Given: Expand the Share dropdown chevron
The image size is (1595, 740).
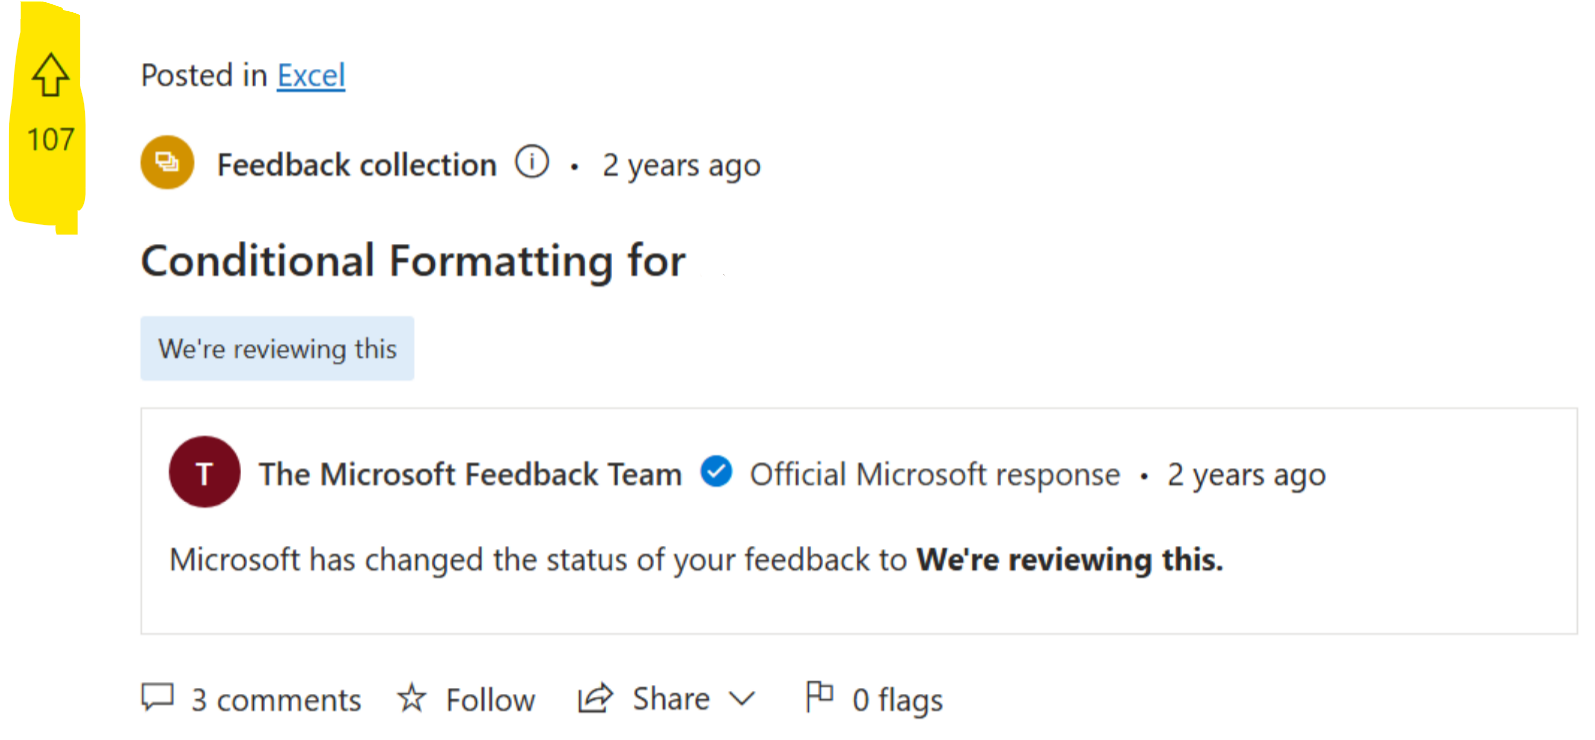Looking at the screenshot, I should 741,698.
